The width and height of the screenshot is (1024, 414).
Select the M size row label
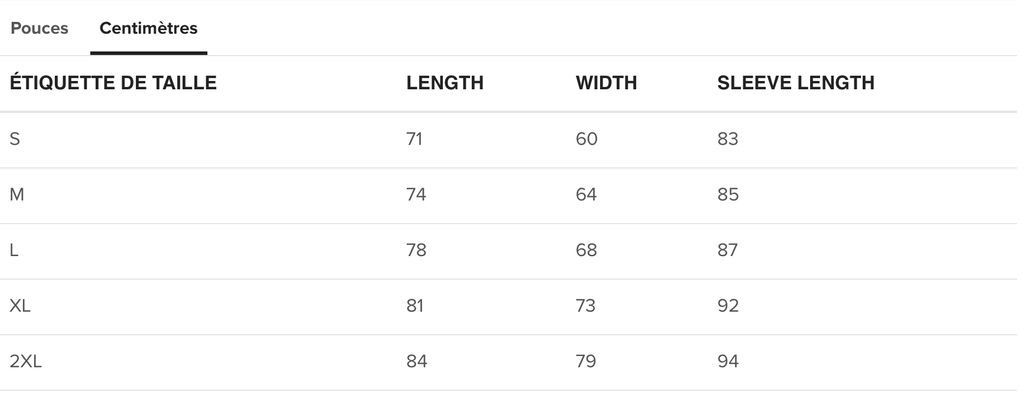click(17, 194)
